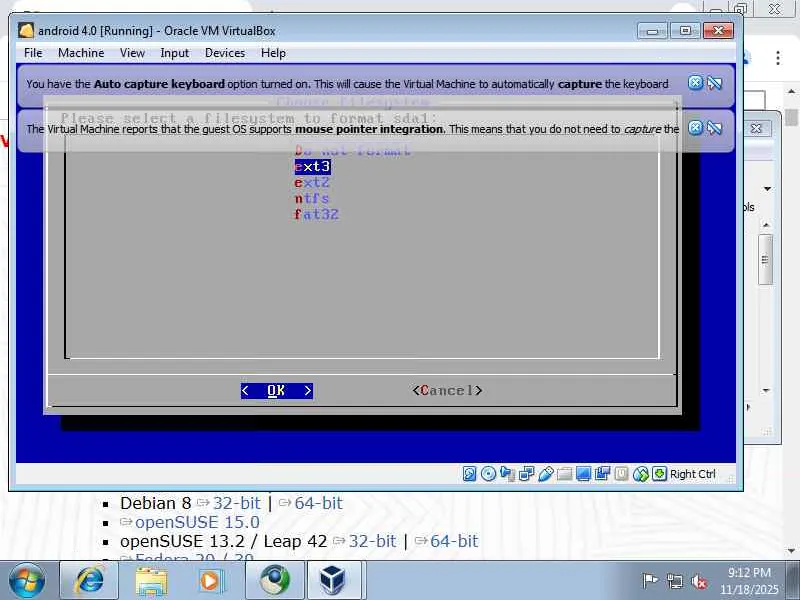Click the background window scrollbar down arrow

click(x=766, y=391)
